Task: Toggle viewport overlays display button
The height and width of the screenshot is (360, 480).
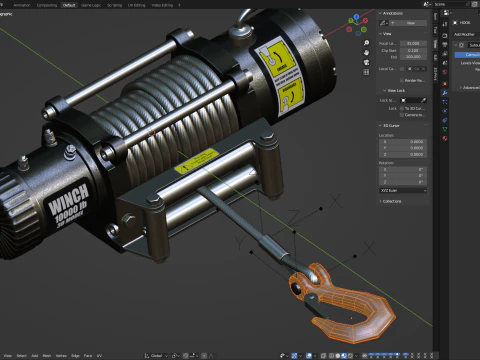Action: 309,356
